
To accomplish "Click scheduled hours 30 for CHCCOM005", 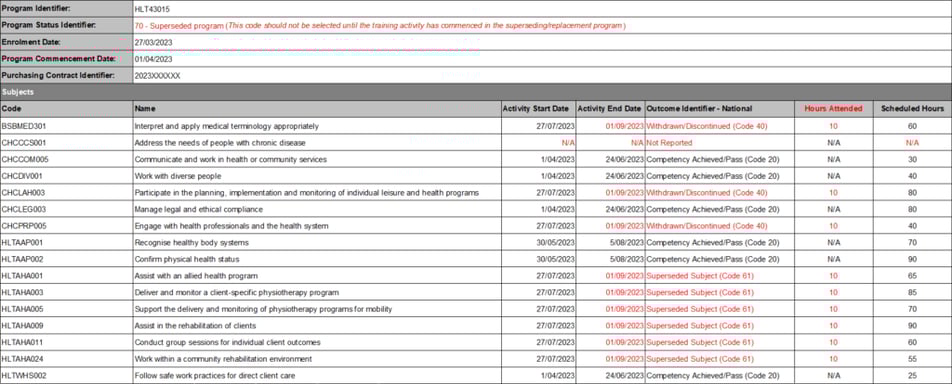I will [x=913, y=159].
